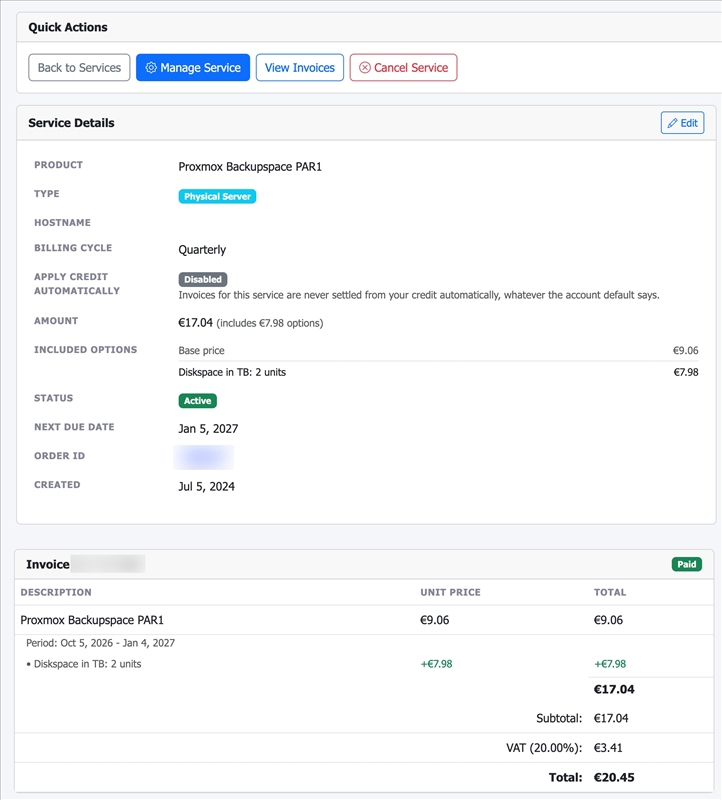Click the bold €17.04 line total

click(614, 690)
